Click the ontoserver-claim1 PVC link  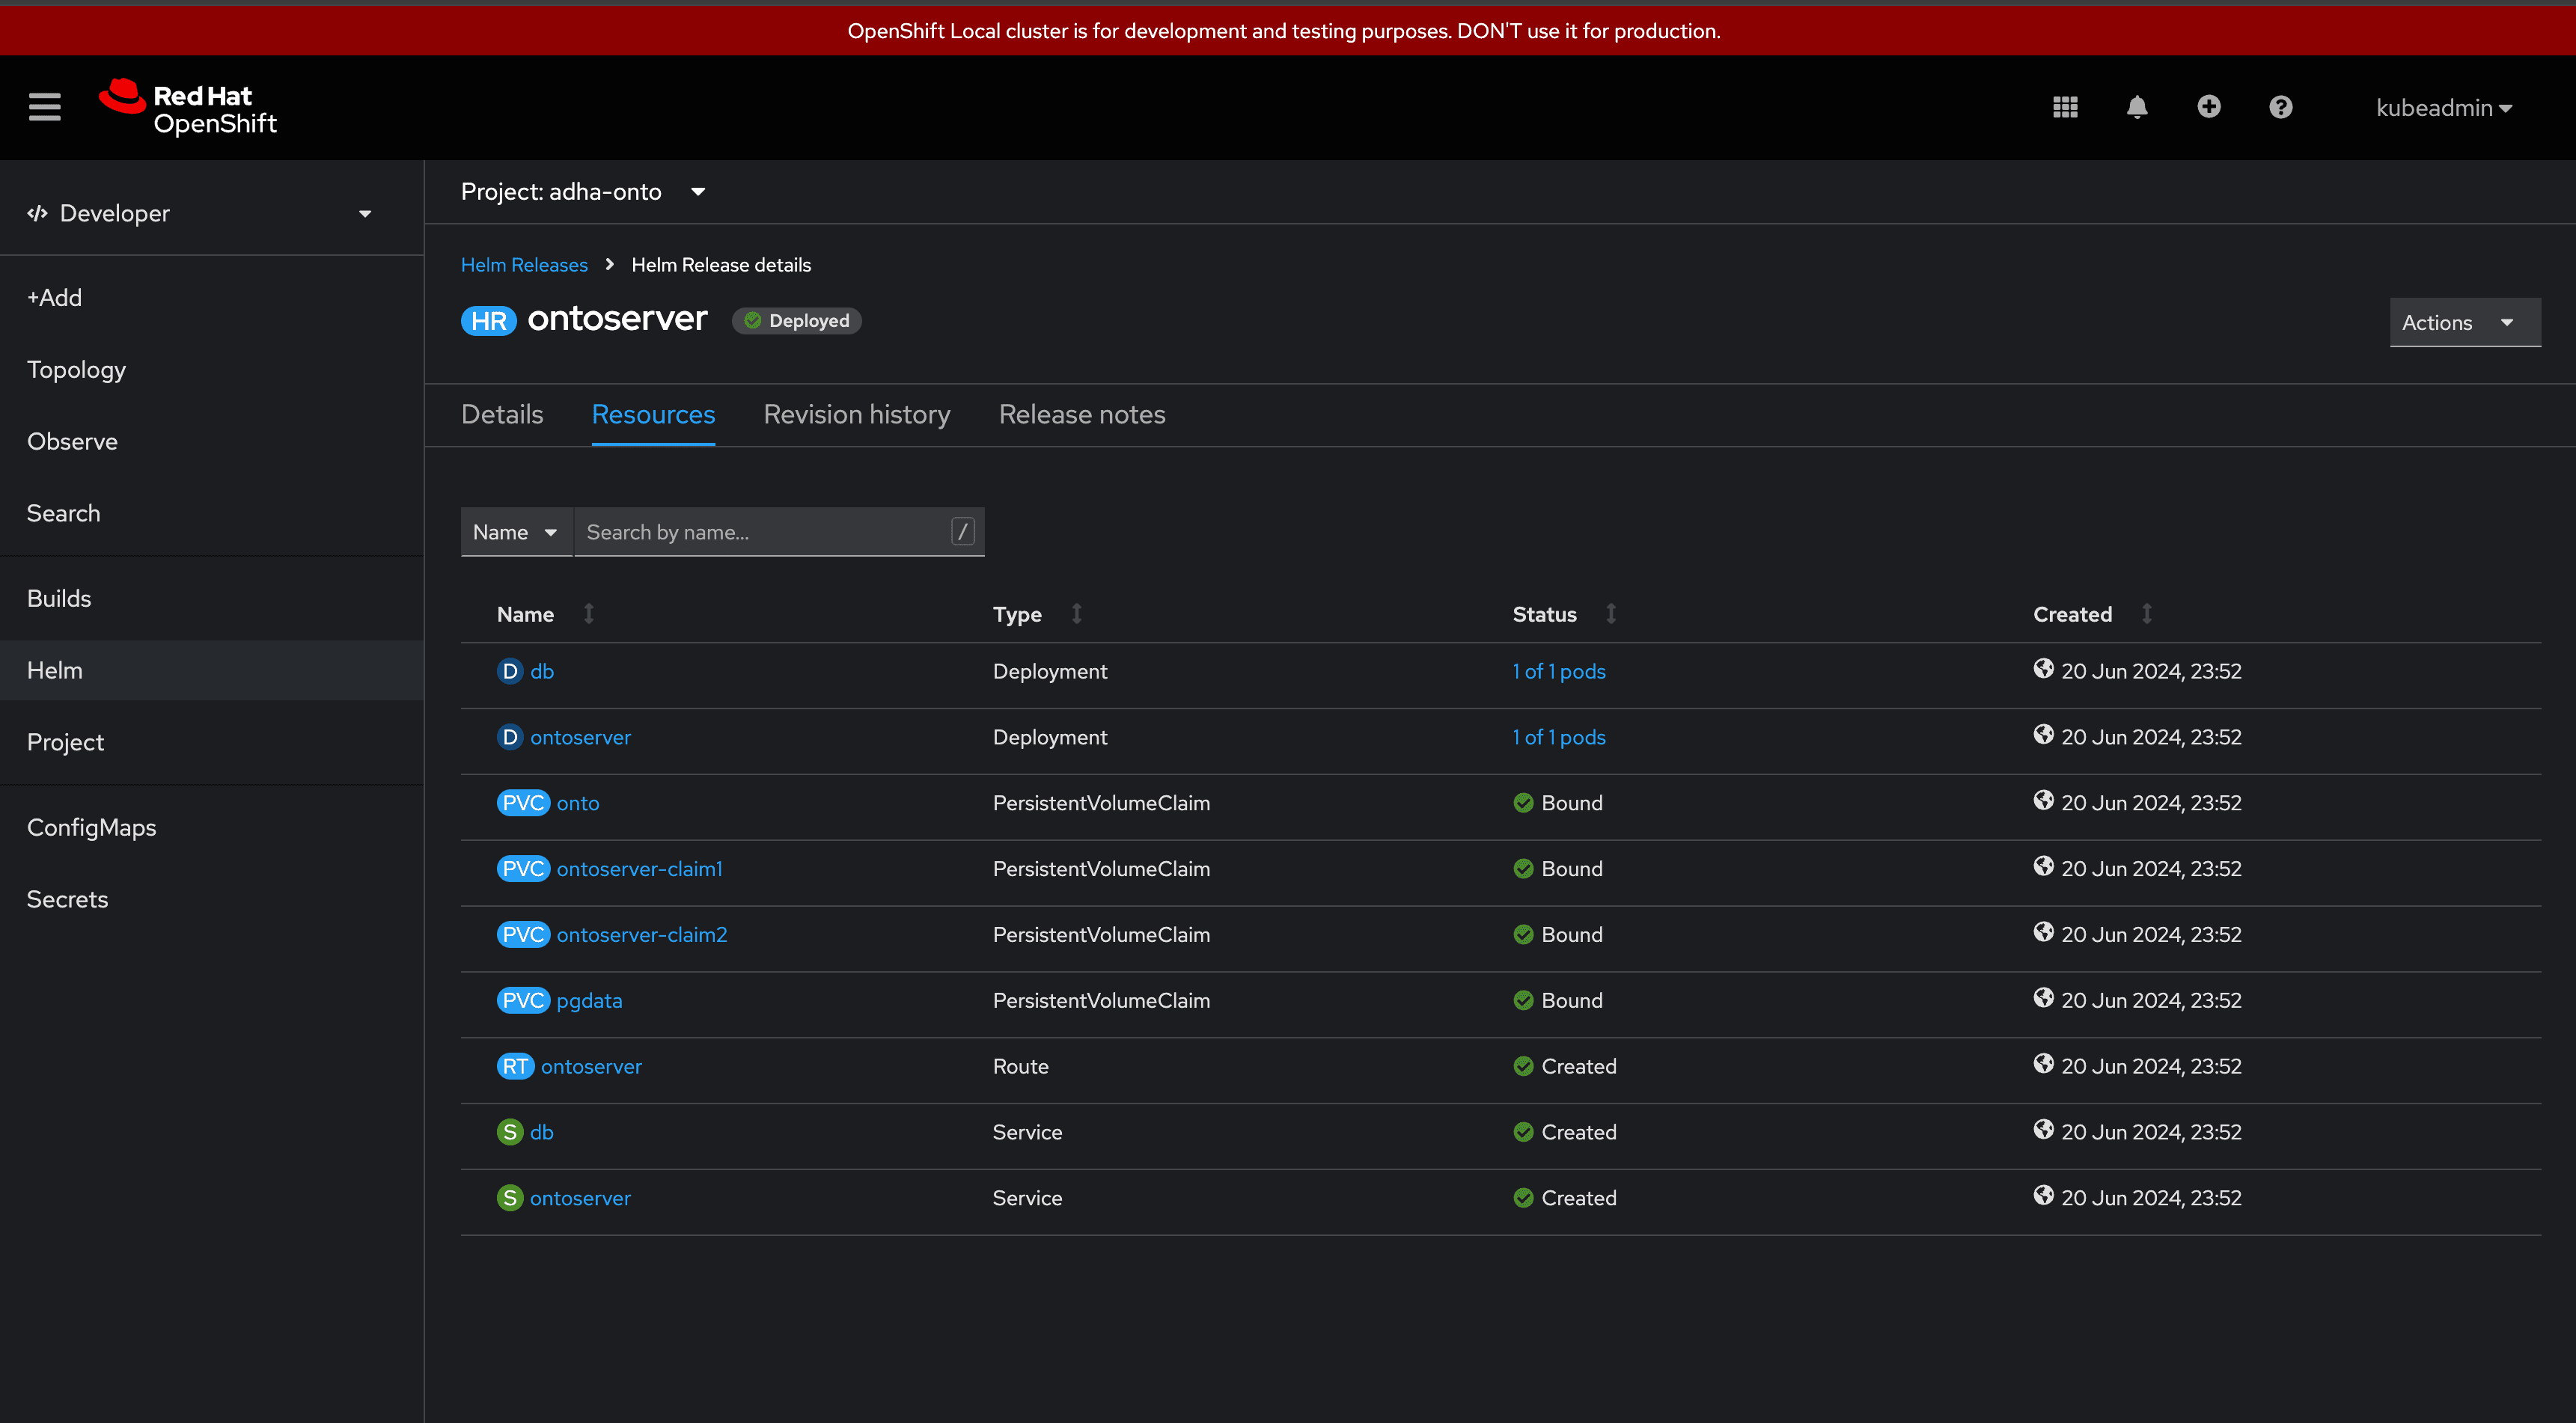(x=638, y=867)
